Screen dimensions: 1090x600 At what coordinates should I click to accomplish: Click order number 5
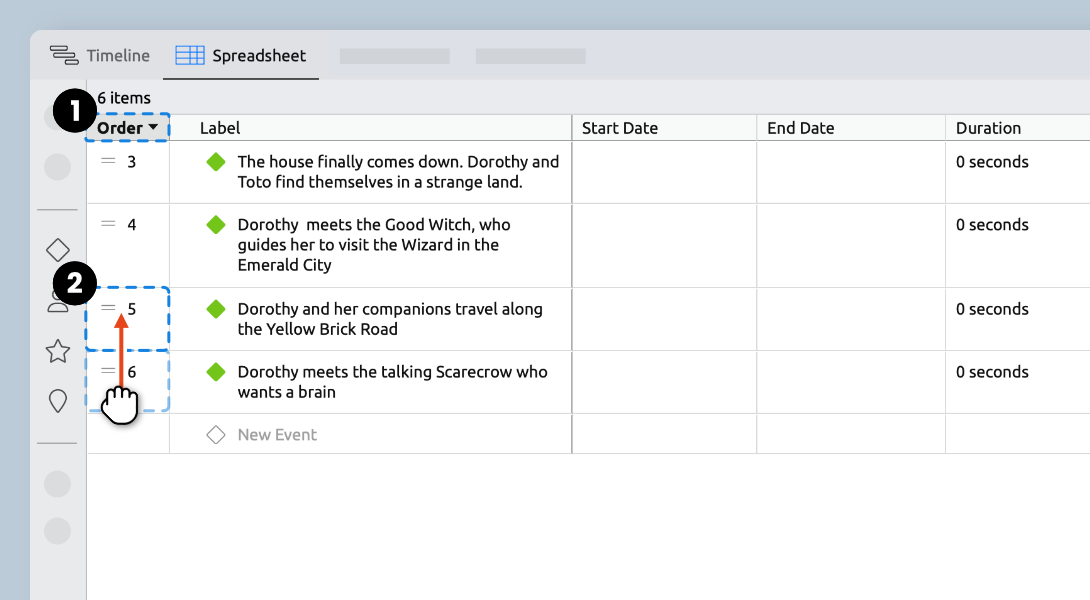pos(131,309)
